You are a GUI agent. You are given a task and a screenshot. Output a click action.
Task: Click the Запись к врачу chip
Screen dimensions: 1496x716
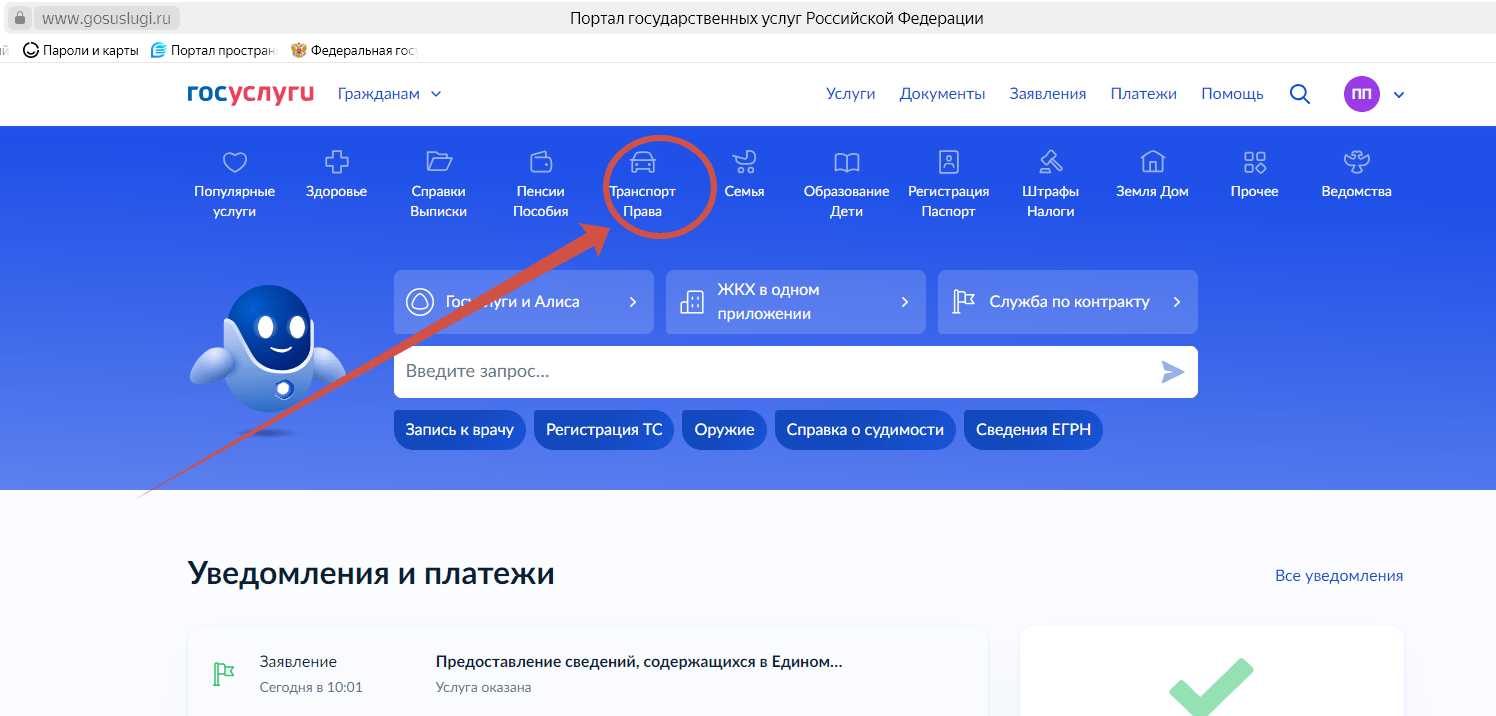[460, 429]
